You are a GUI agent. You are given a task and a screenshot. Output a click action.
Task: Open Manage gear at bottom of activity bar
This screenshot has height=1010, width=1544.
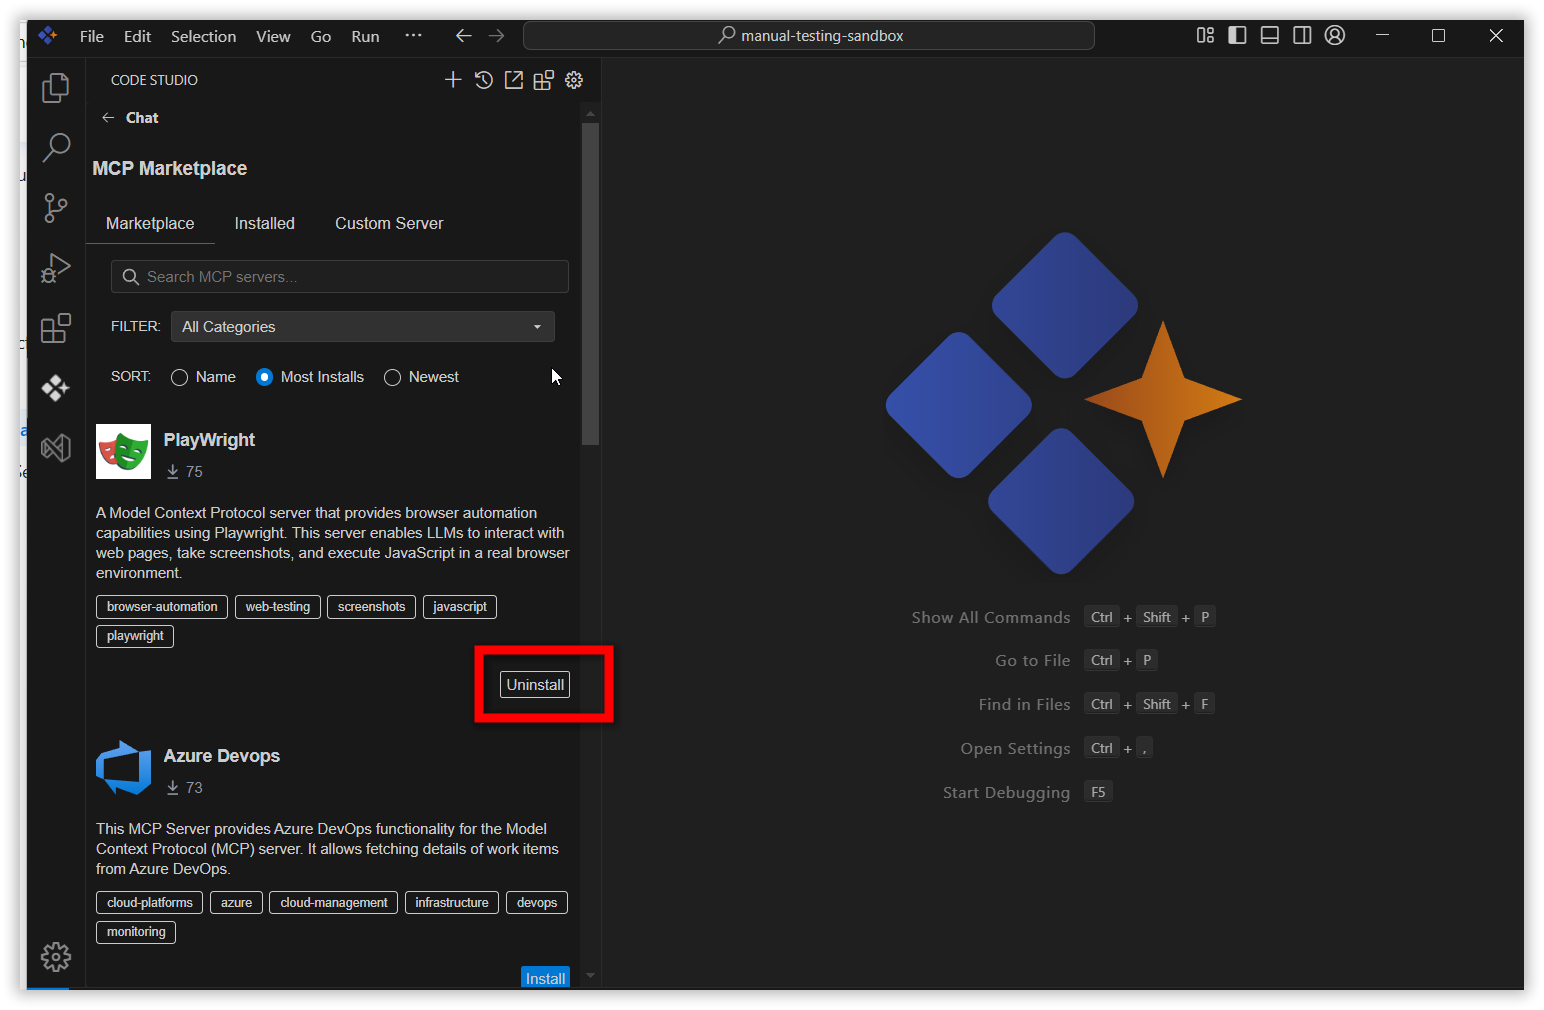coord(56,957)
